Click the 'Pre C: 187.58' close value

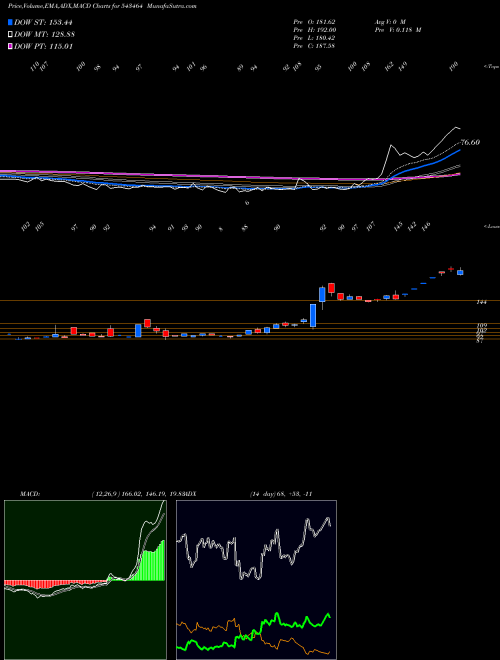coord(314,46)
